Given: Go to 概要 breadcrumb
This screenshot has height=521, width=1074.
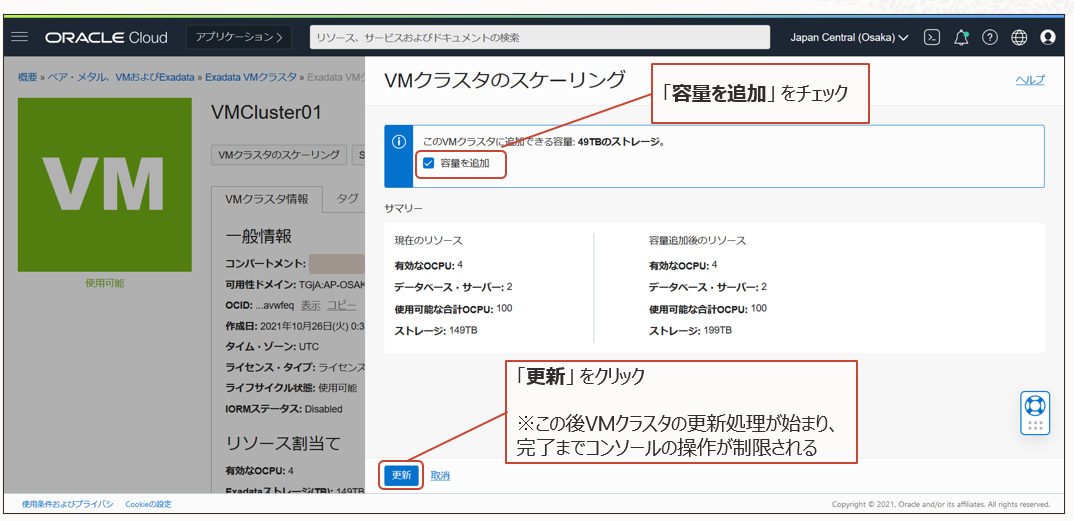Looking at the screenshot, I should pyautogui.click(x=28, y=77).
